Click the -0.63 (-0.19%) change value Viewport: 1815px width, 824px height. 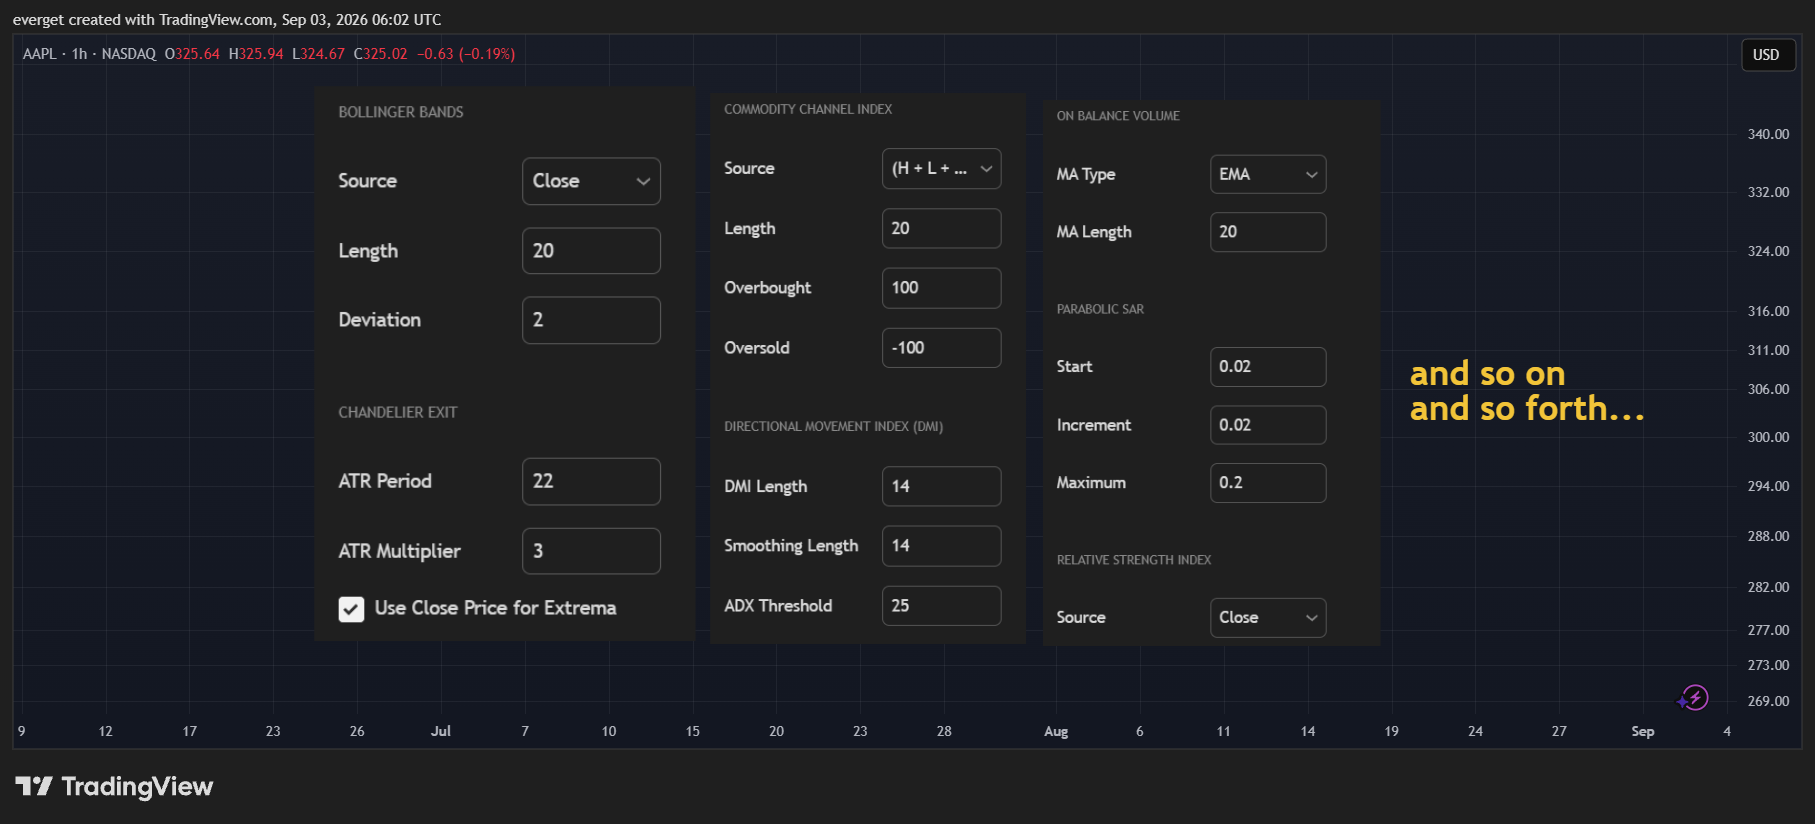[x=466, y=54]
